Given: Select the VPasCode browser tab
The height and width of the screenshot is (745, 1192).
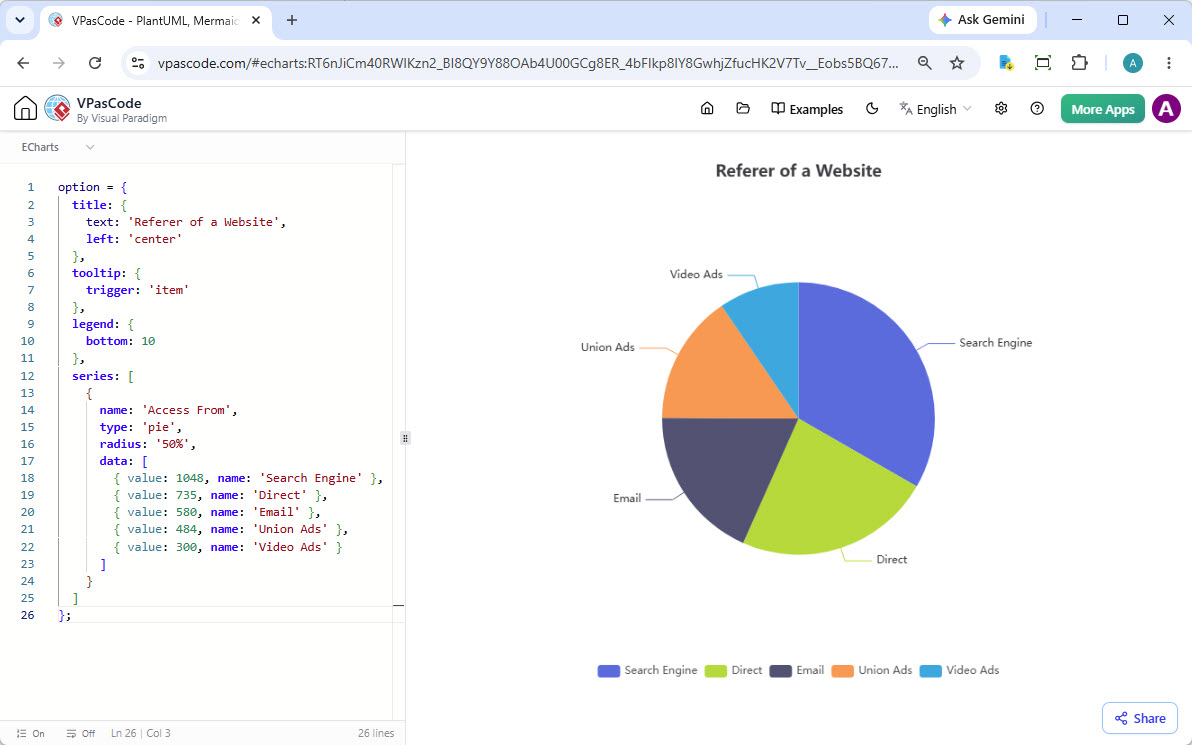Looking at the screenshot, I should (154, 21).
